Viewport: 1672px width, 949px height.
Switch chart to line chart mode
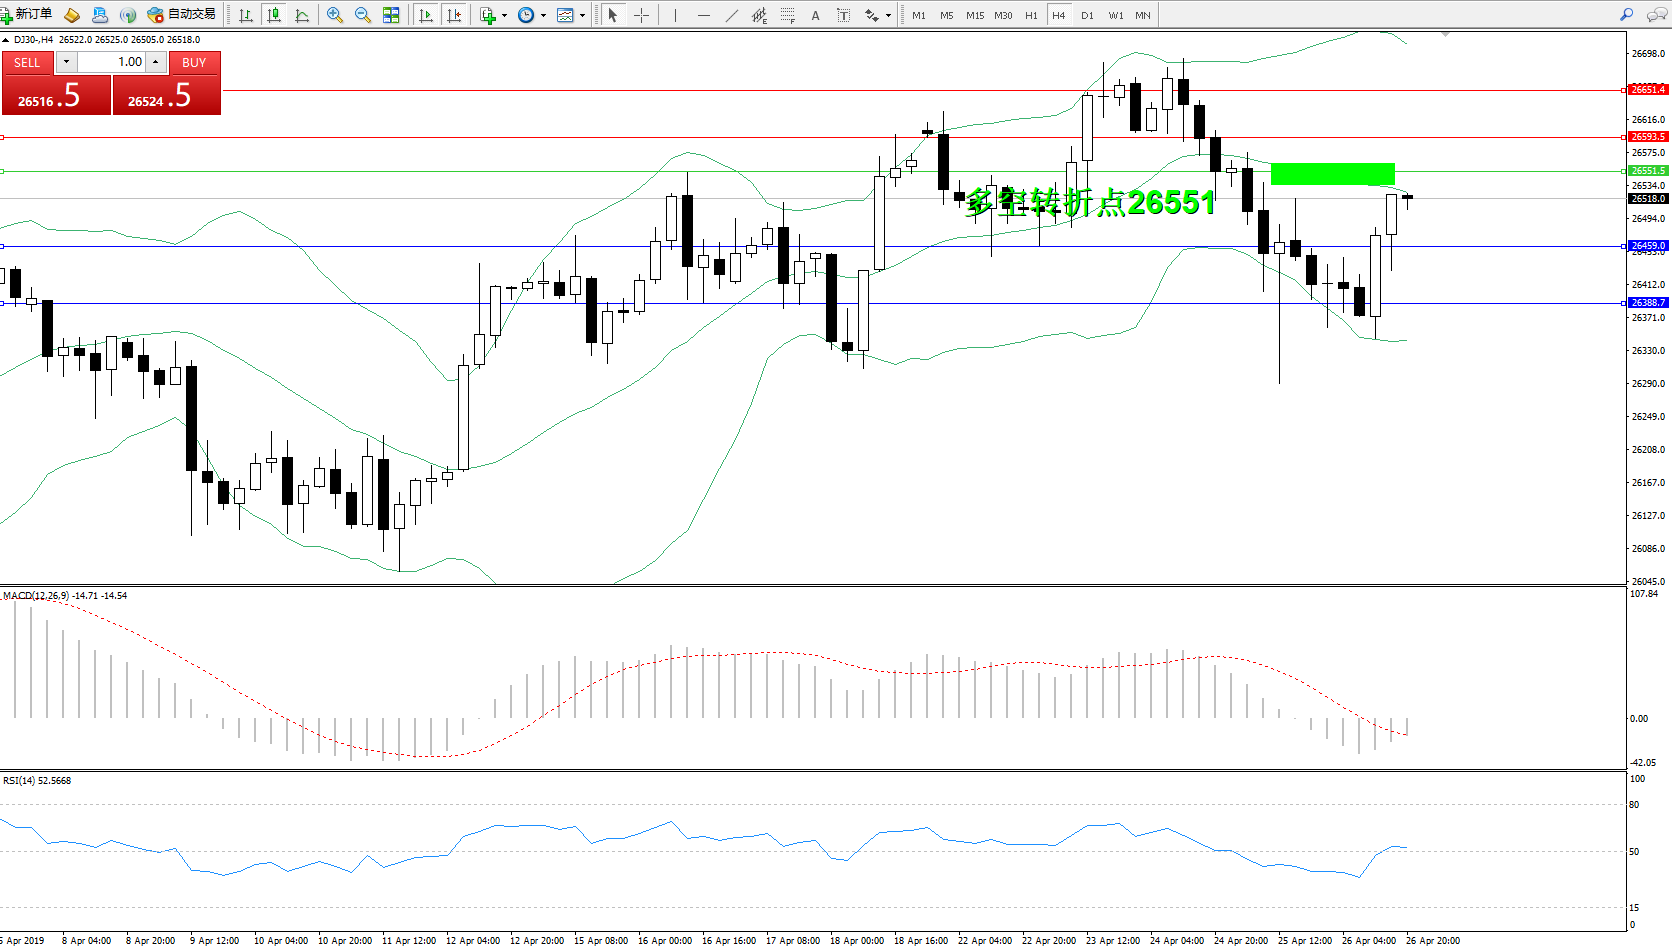[x=302, y=15]
